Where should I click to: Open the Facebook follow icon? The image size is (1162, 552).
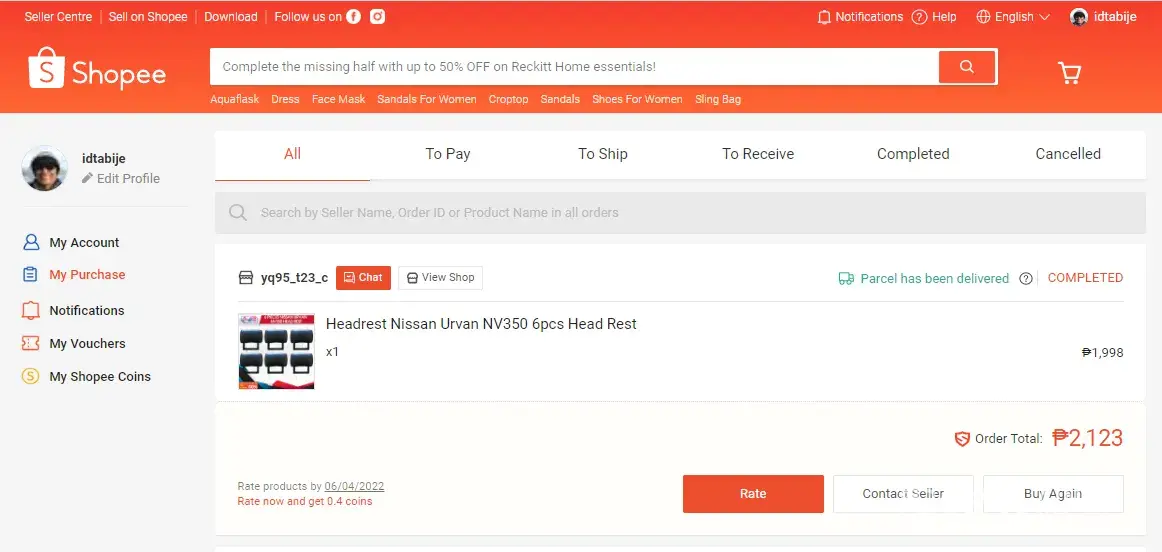(x=353, y=16)
